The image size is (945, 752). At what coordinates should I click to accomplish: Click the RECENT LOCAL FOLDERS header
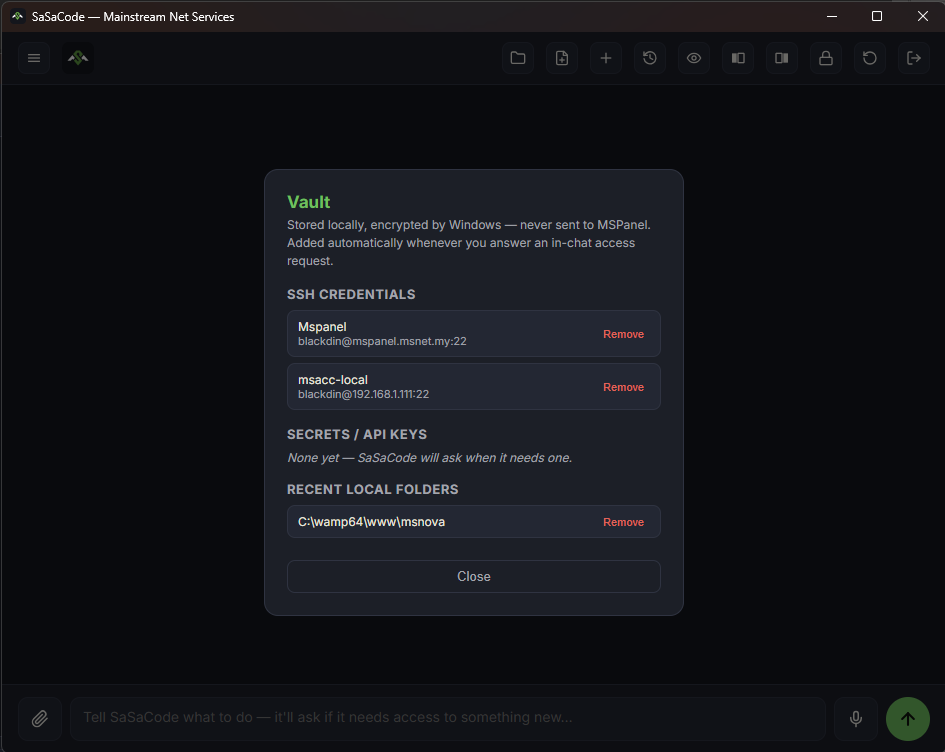tap(372, 489)
